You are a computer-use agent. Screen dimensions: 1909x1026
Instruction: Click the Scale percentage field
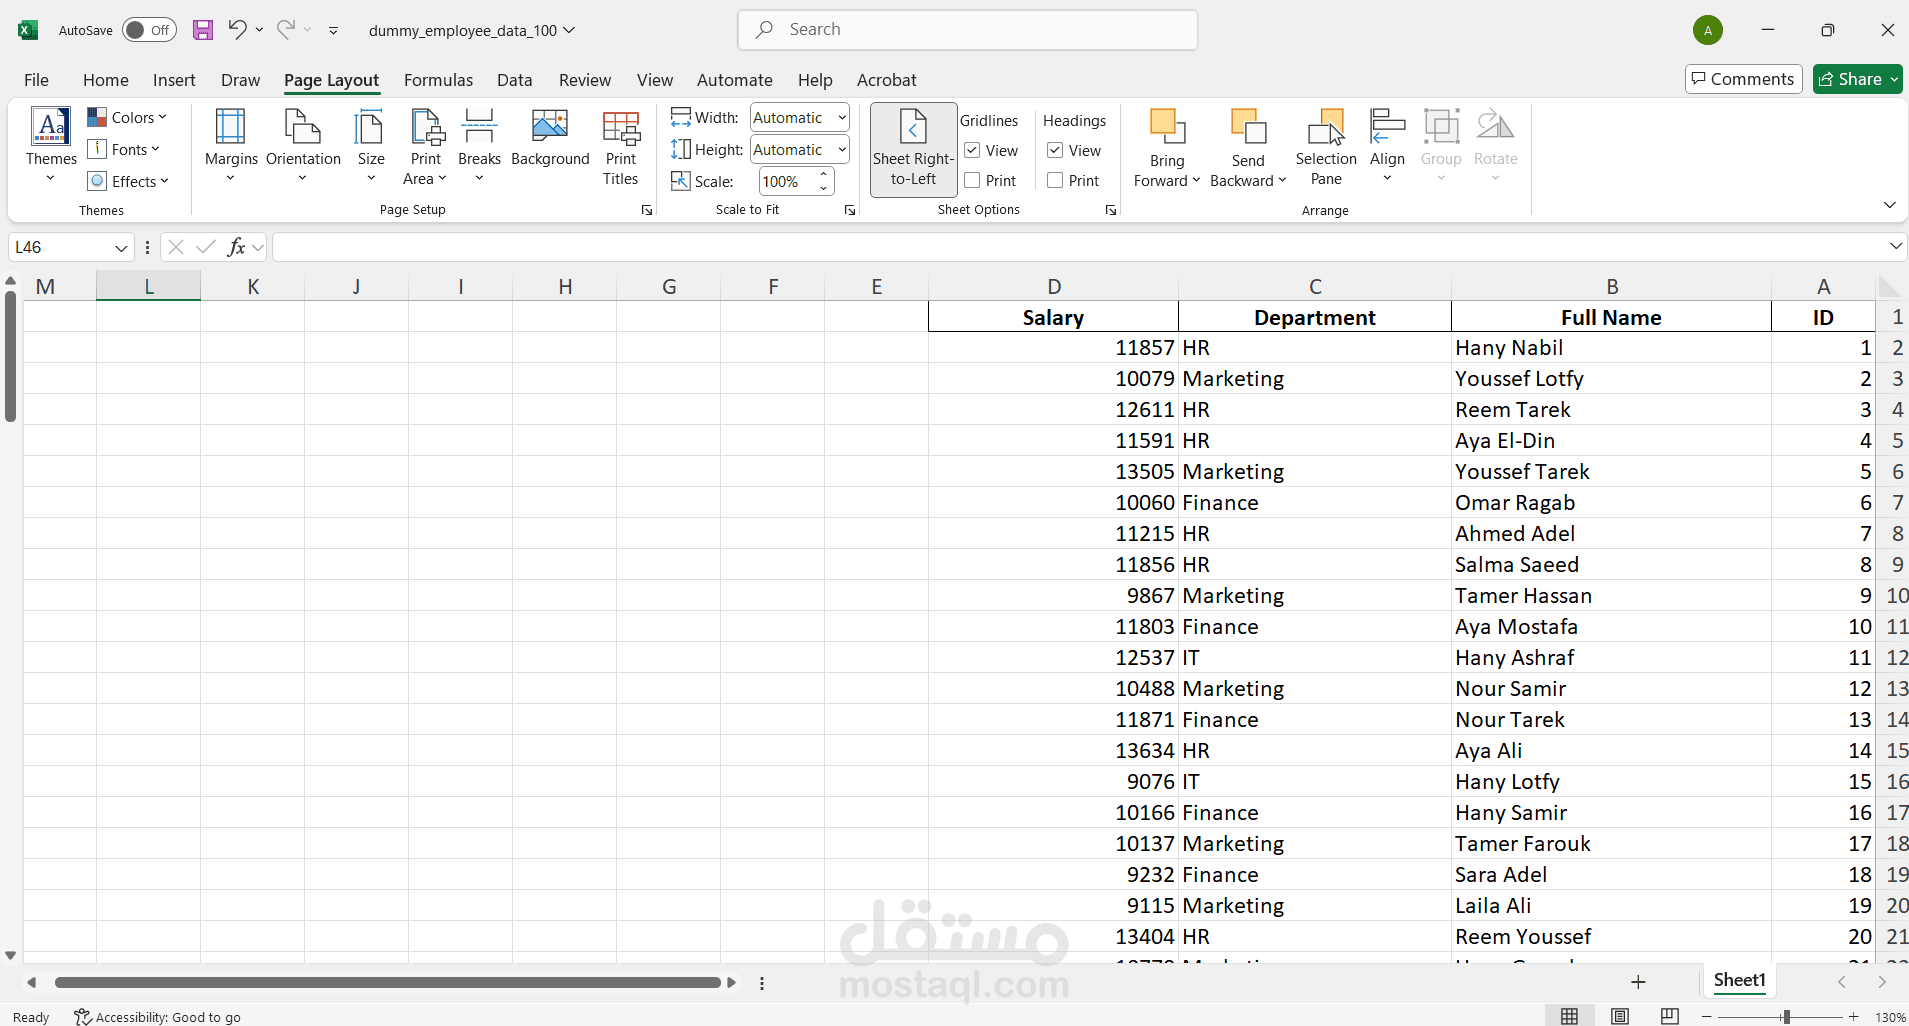pyautogui.click(x=787, y=182)
